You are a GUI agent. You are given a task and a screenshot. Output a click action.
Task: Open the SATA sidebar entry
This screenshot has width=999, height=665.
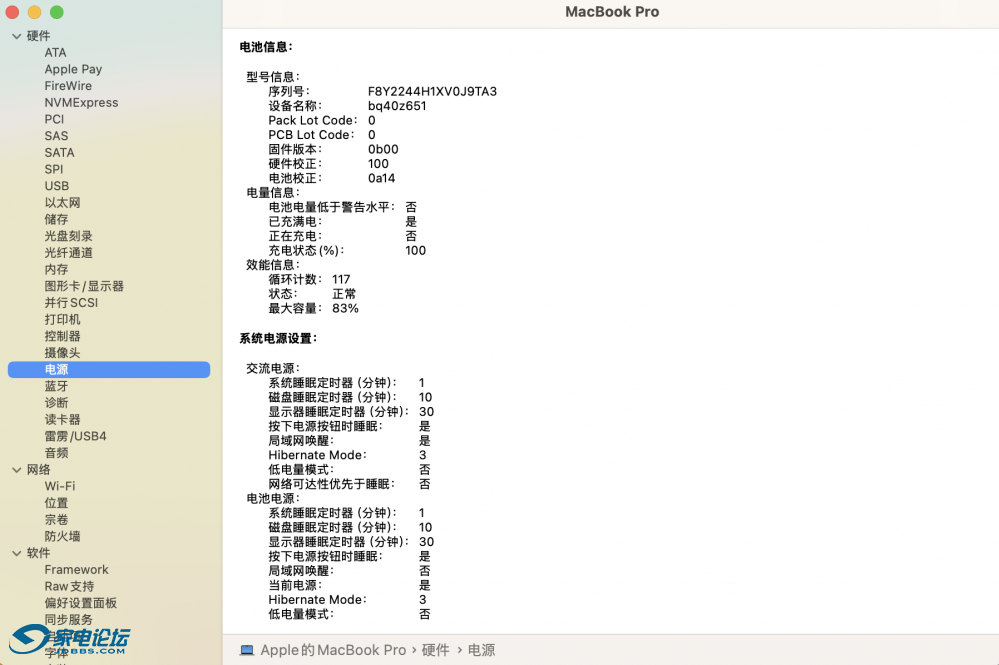pyautogui.click(x=59, y=153)
